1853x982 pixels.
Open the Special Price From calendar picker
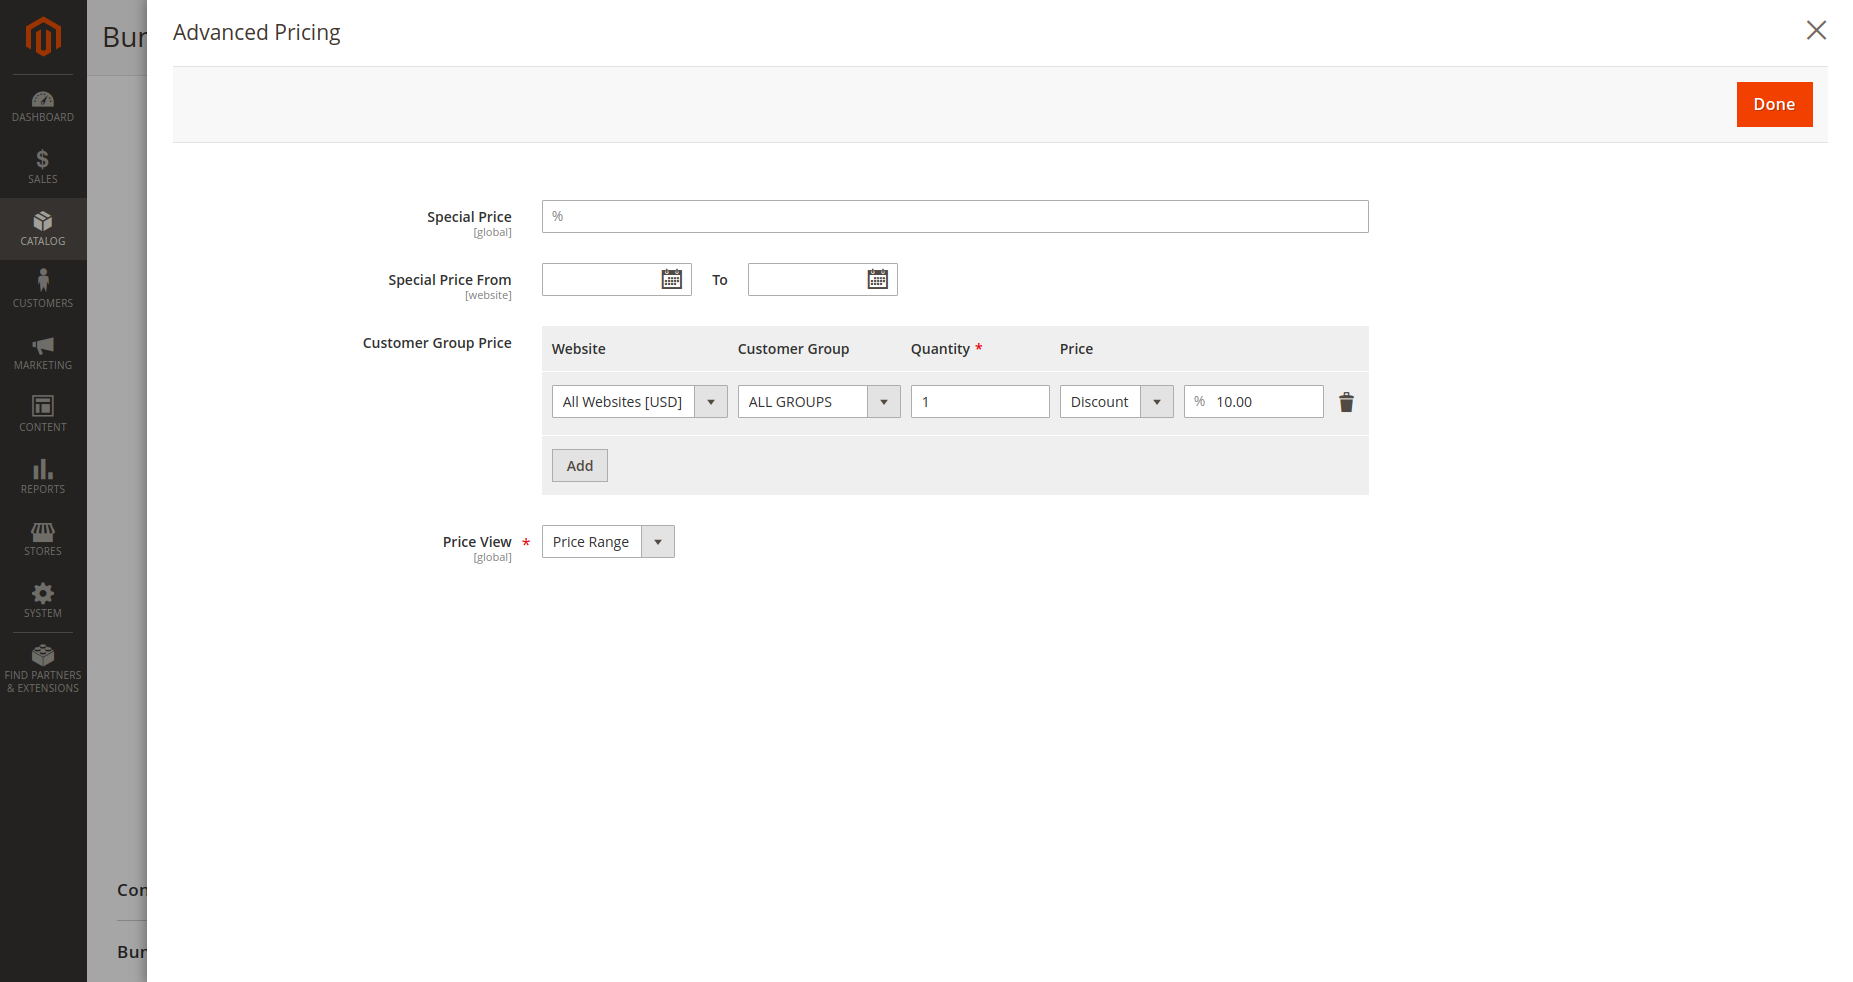[672, 279]
